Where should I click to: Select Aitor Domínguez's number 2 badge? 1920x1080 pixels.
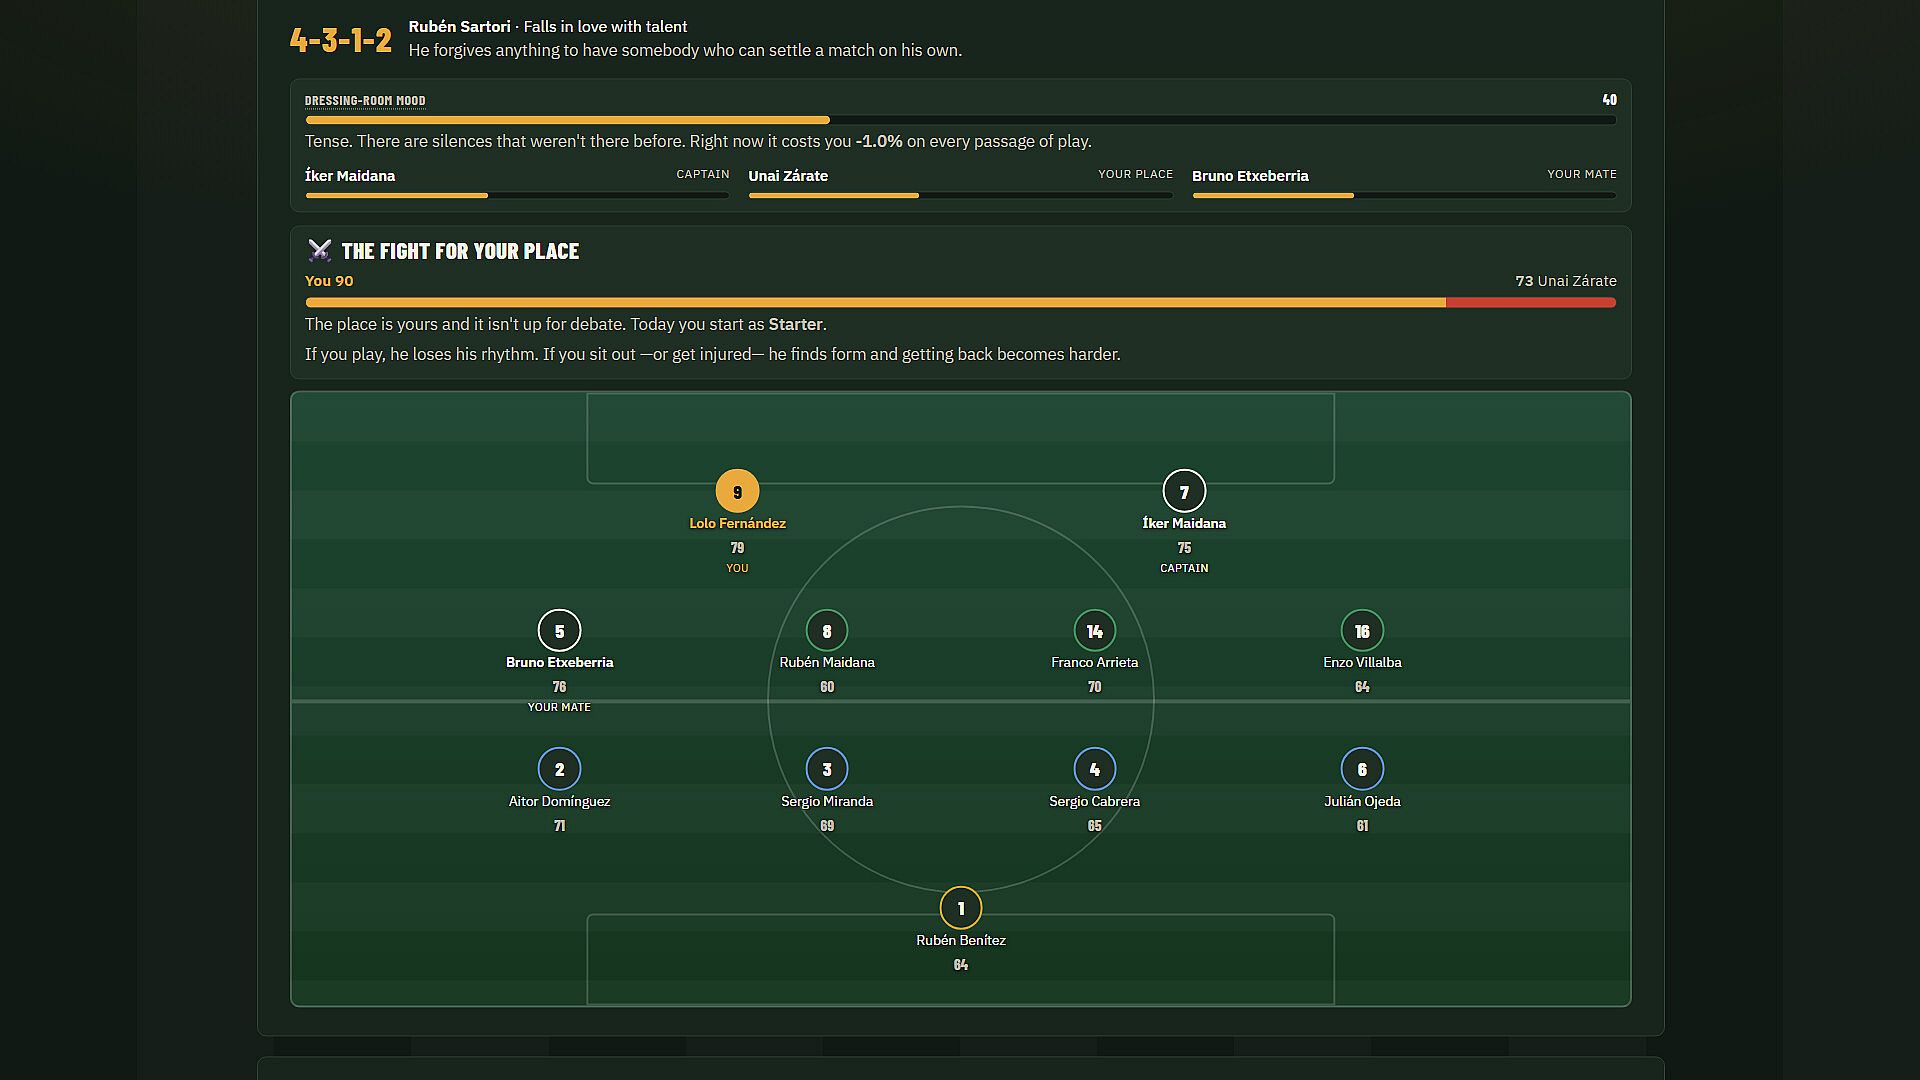pos(559,769)
